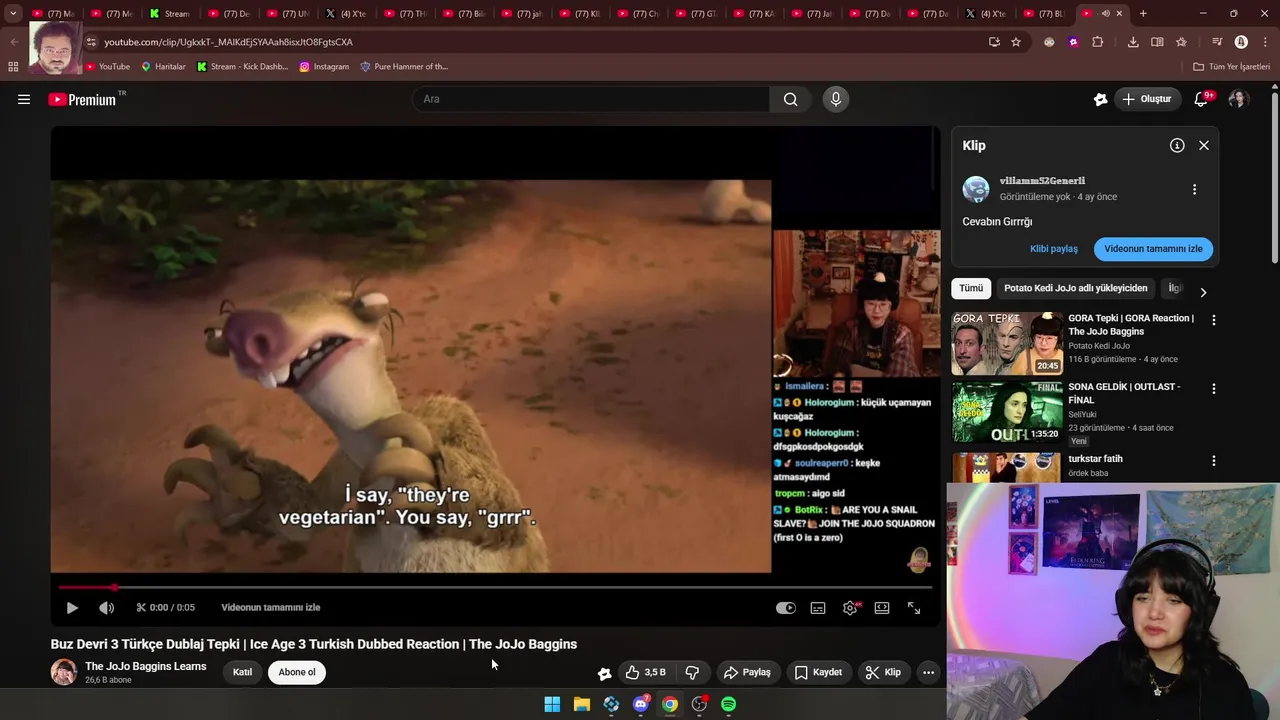The height and width of the screenshot is (720, 1280).
Task: Click Videonun tamamını izle in player controls
Action: pyautogui.click(x=270, y=607)
